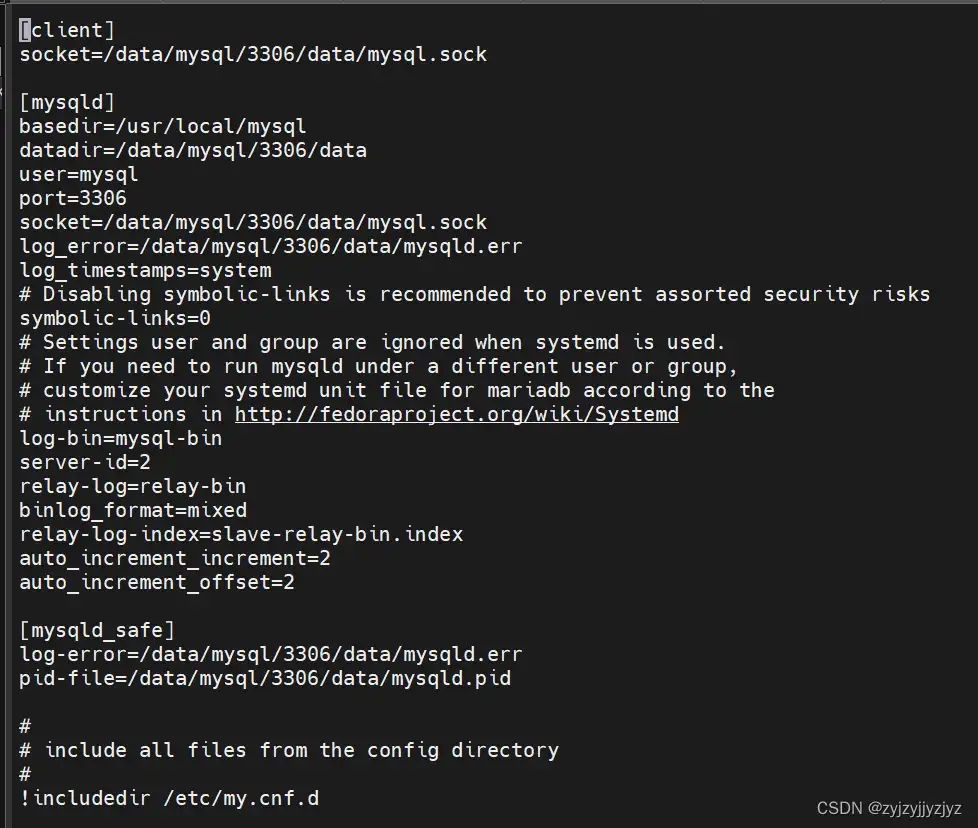Screen dimensions: 978x828
Task: Place cursor on the basedir=/usr/local/mysql line
Action: [162, 126]
